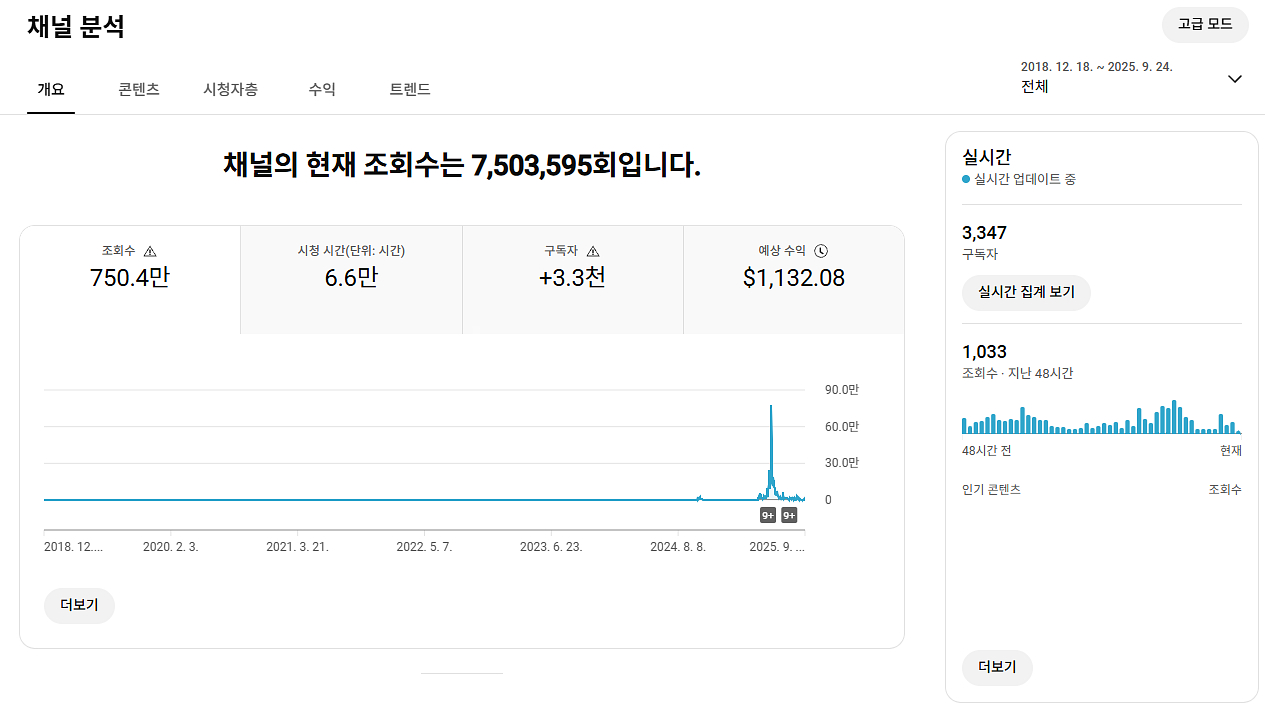The width and height of the screenshot is (1265, 710).
Task: Click the warning triangle next to 구독자
Action: 593,252
